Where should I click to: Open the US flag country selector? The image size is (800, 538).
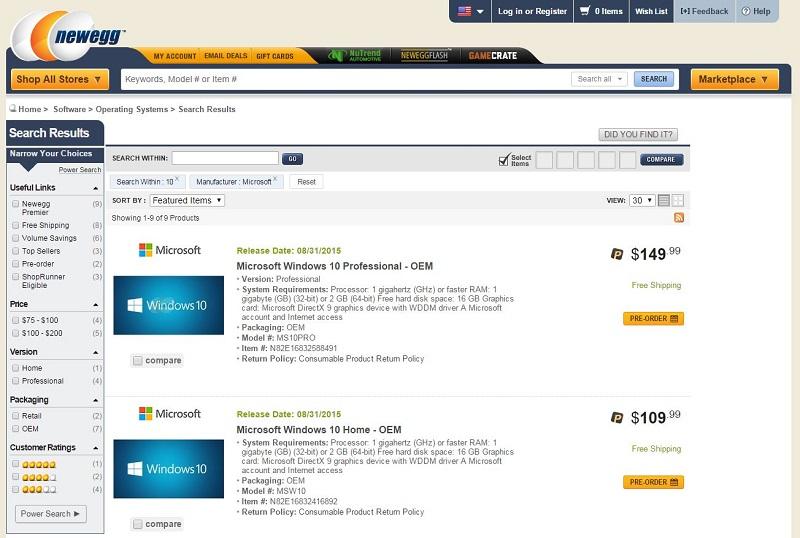470,11
